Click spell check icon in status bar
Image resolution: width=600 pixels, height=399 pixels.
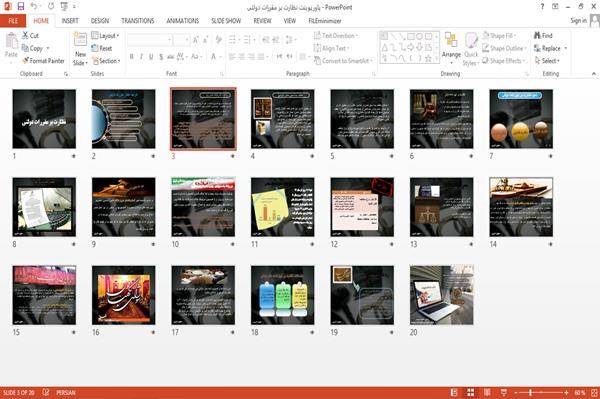(46, 392)
